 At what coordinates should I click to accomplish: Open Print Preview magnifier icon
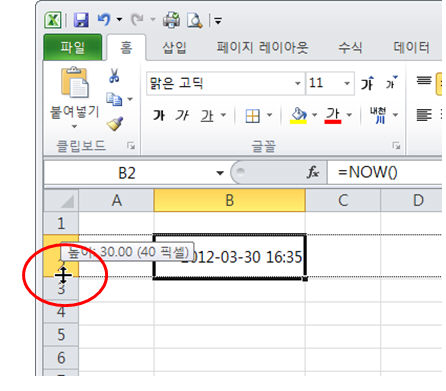(x=194, y=20)
